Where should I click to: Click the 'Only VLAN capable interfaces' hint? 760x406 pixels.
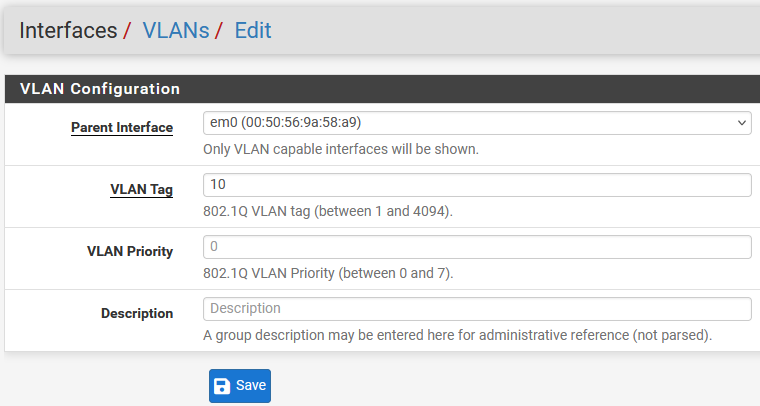(341, 150)
